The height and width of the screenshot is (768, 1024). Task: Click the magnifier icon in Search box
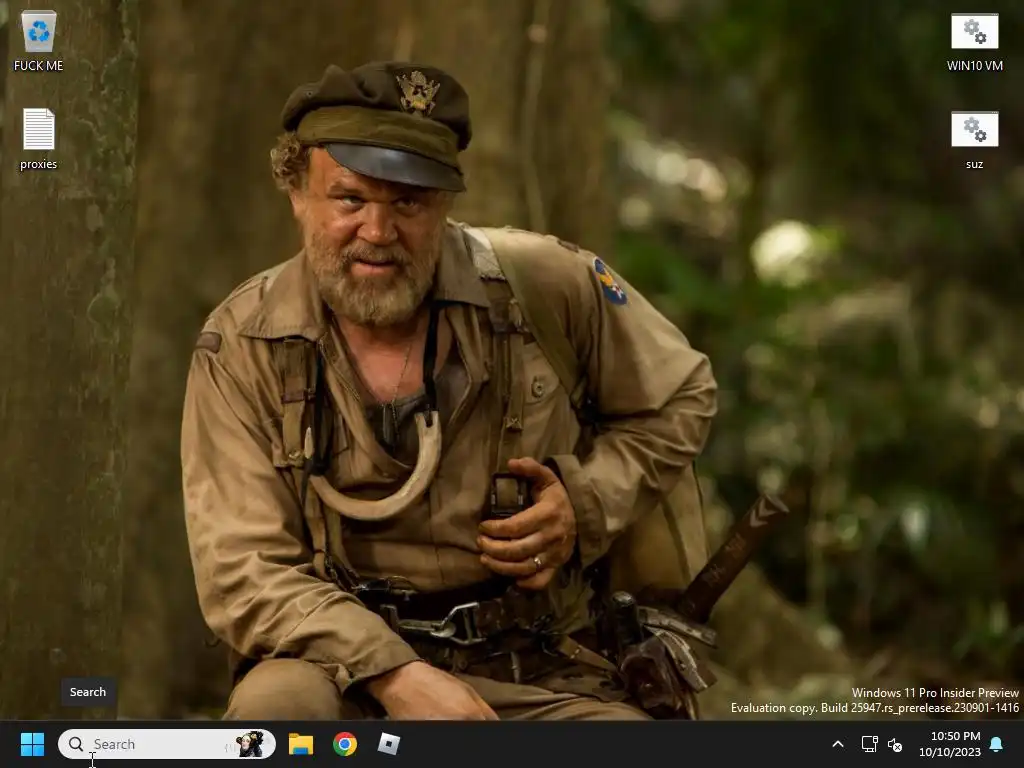pos(76,744)
